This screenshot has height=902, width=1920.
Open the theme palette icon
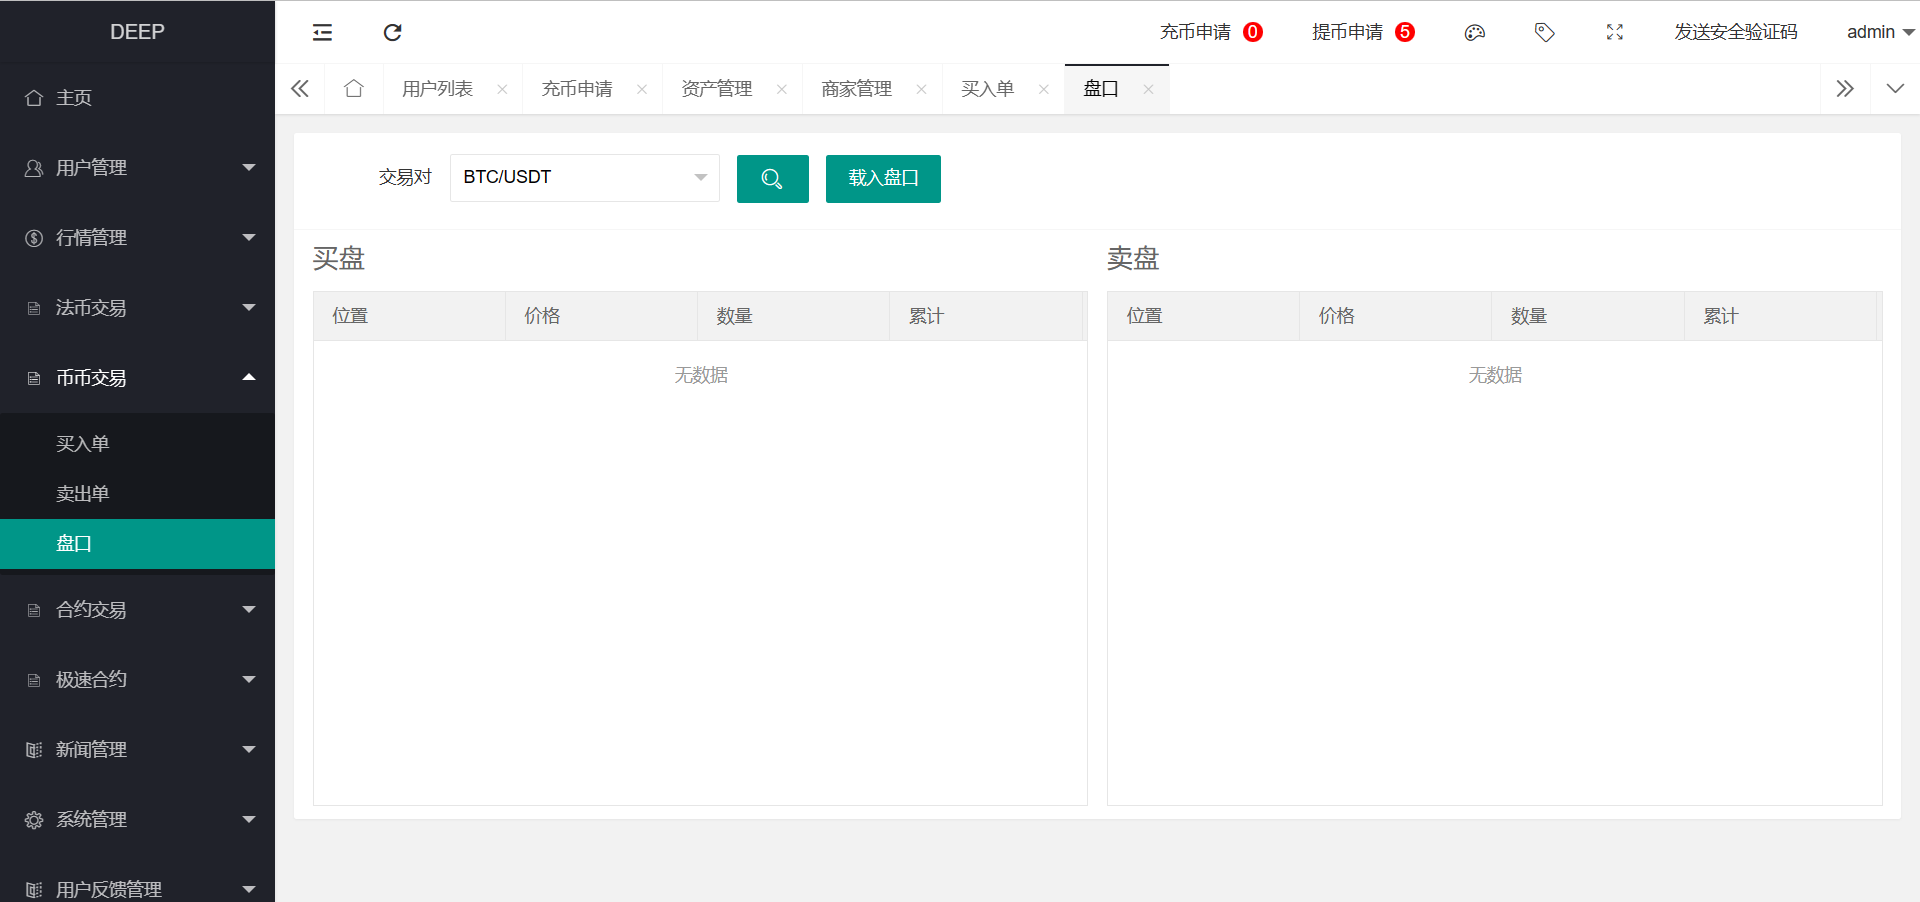(1474, 32)
